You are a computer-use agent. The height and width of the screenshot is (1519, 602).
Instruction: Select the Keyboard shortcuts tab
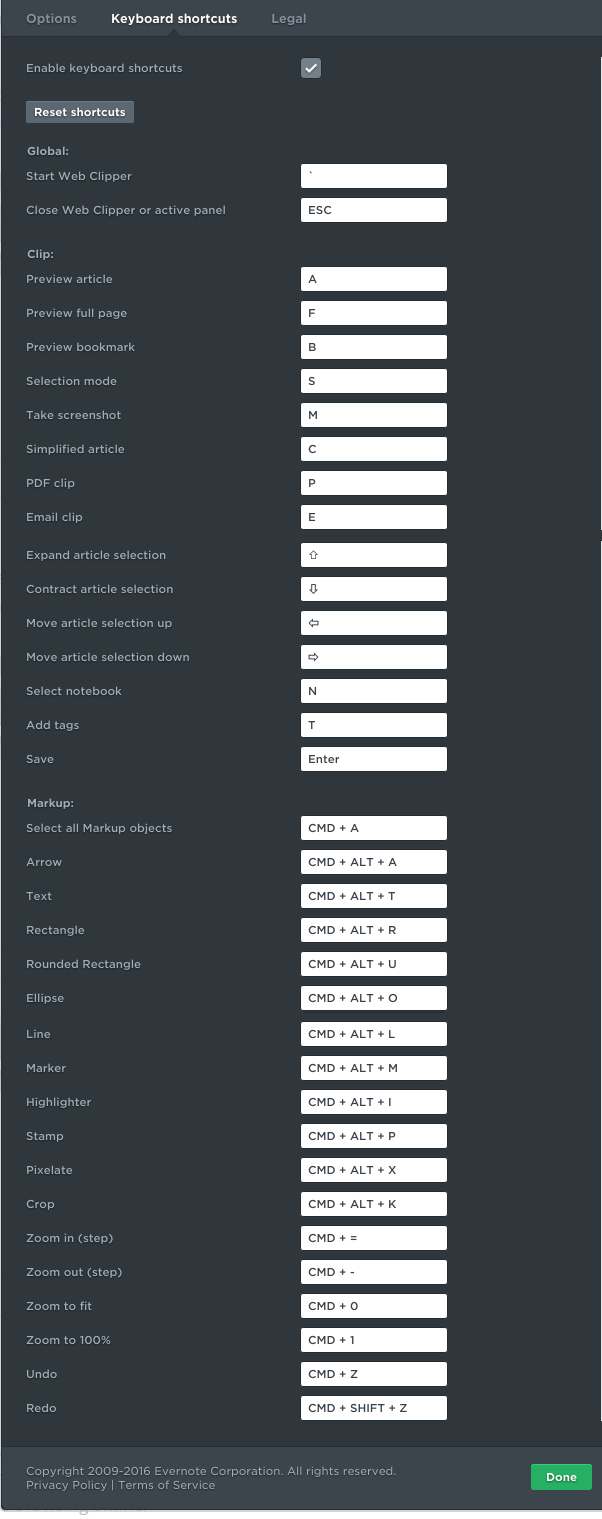pos(174,18)
